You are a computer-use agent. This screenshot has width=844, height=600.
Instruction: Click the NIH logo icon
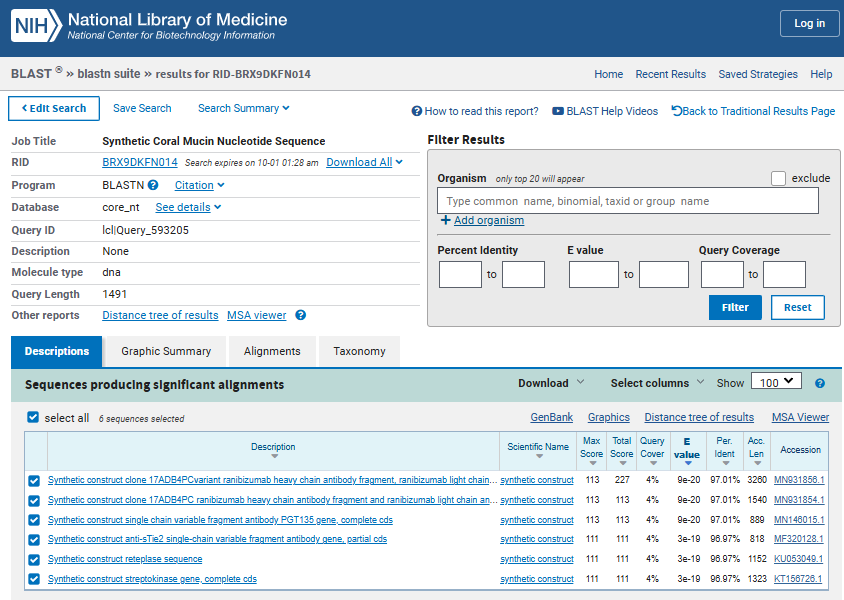coord(36,25)
